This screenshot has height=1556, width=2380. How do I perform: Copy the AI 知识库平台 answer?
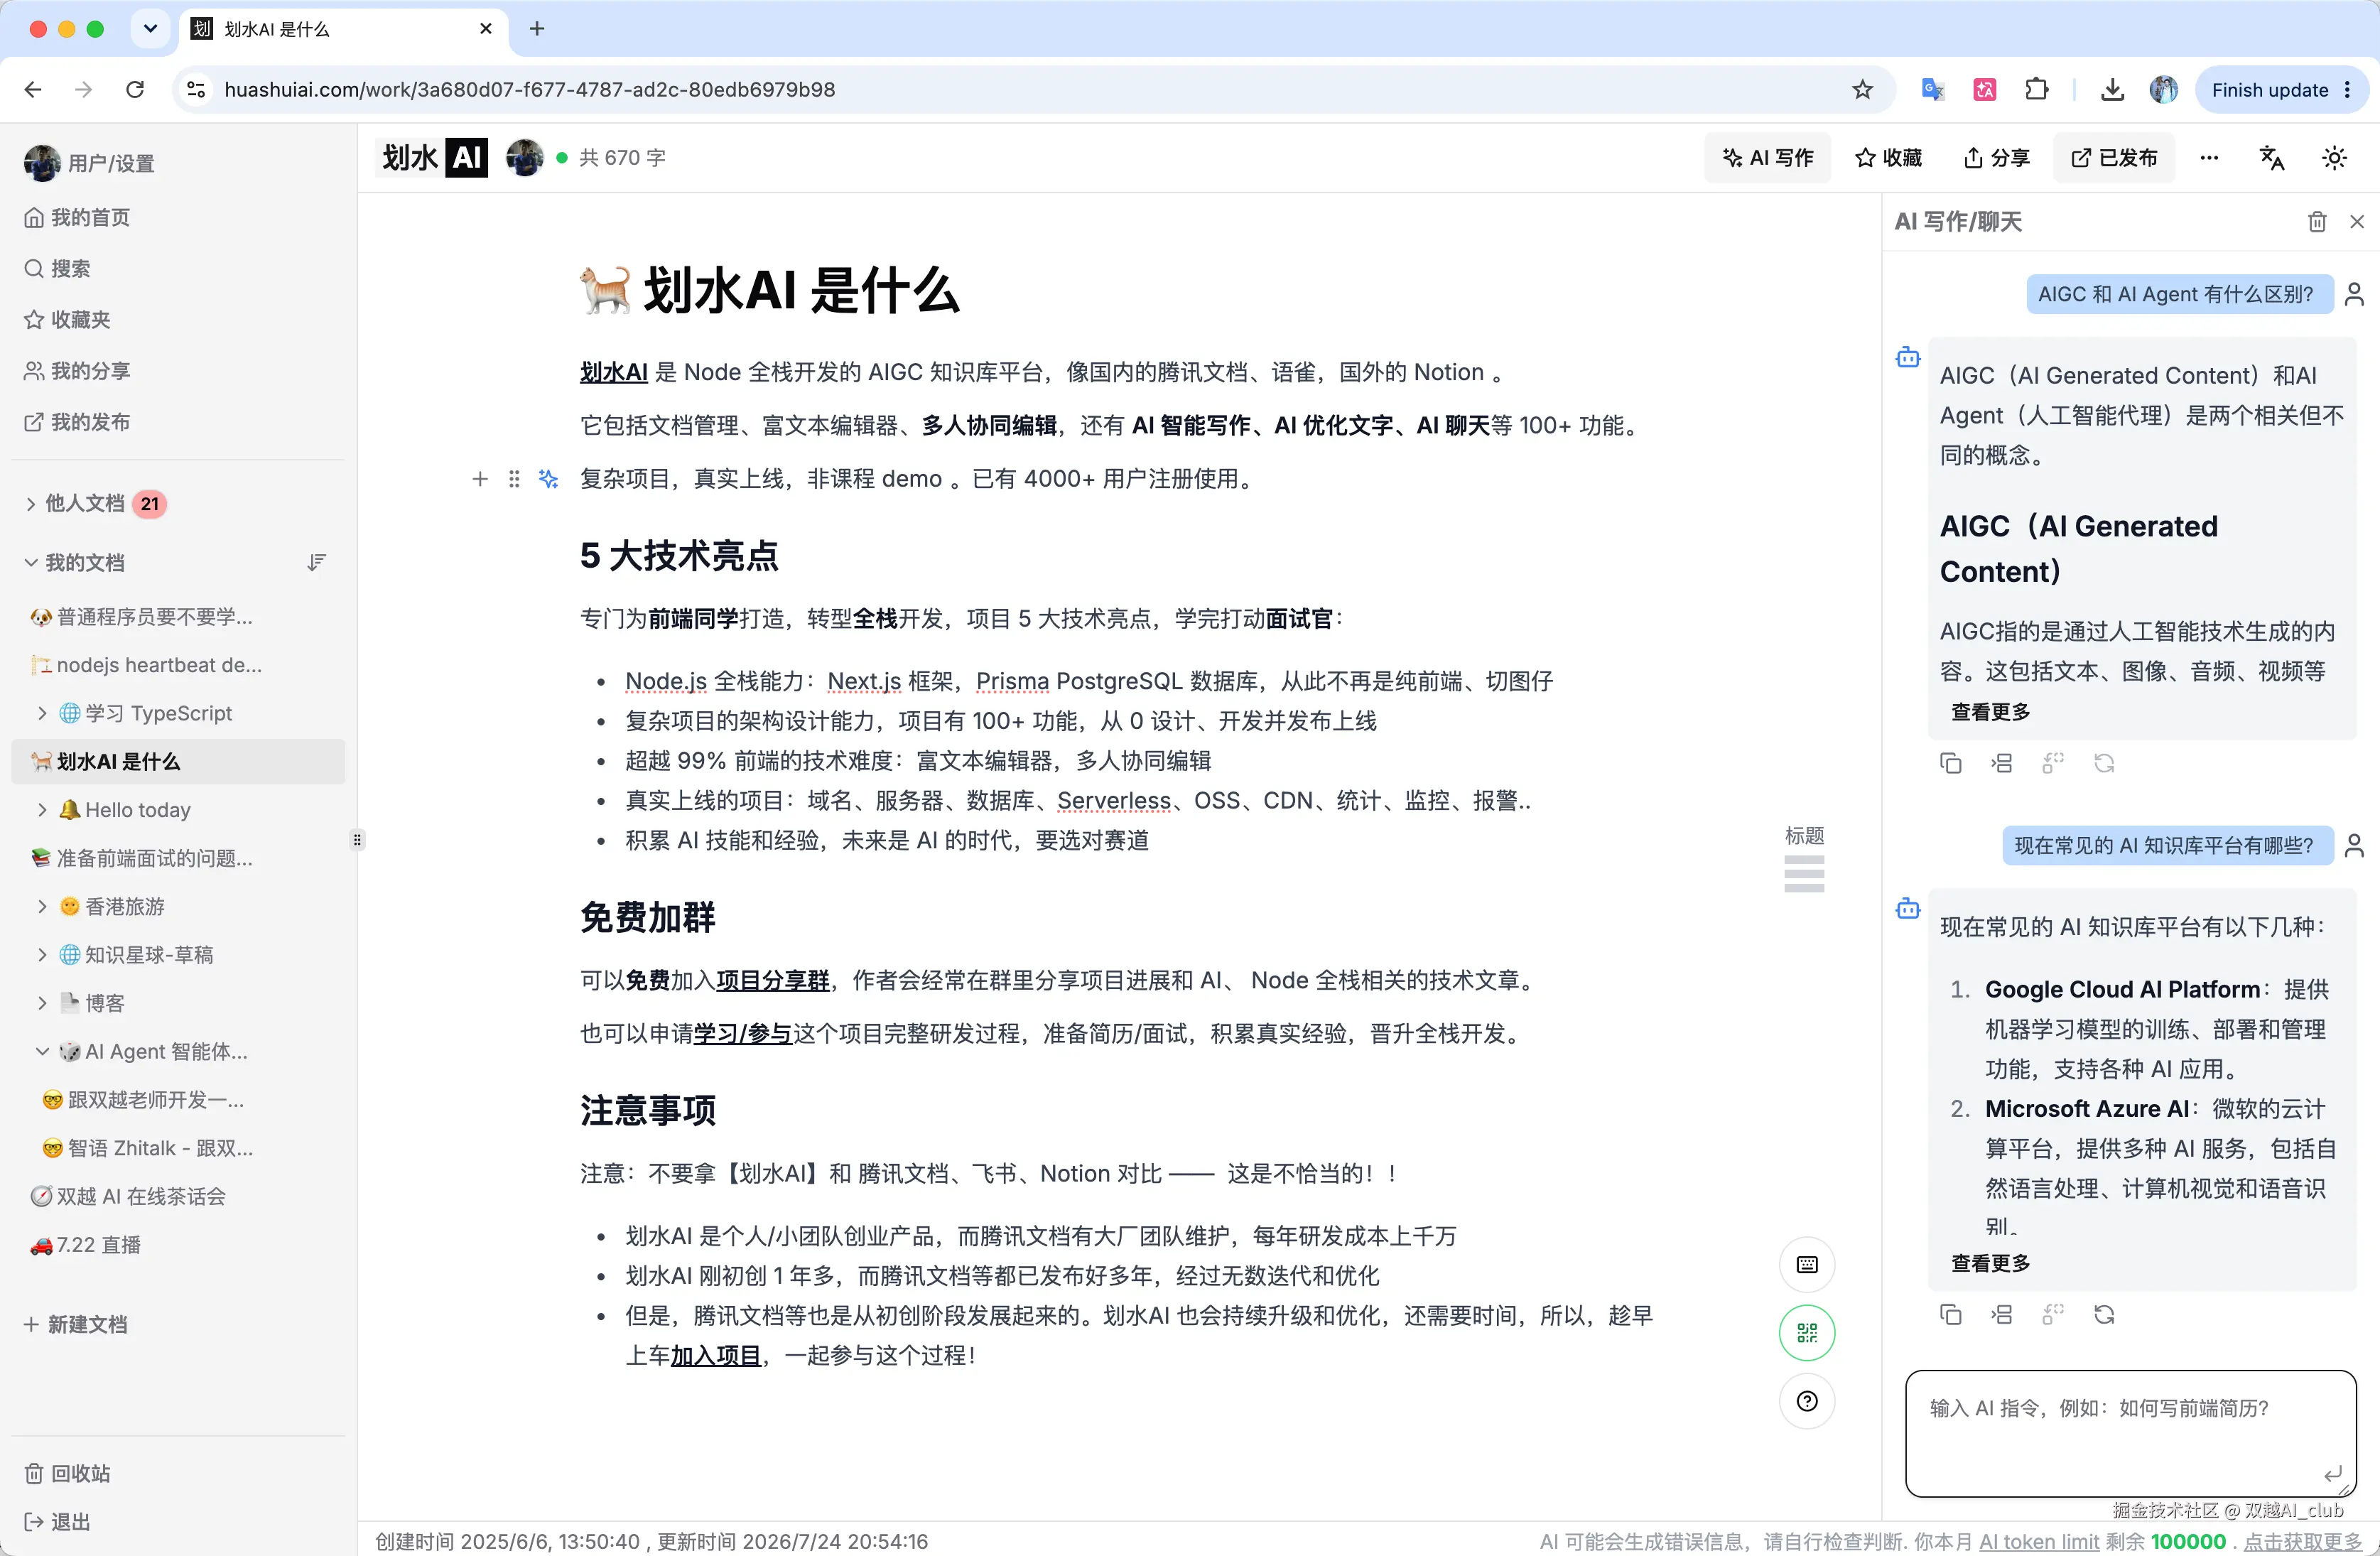coord(1950,1315)
